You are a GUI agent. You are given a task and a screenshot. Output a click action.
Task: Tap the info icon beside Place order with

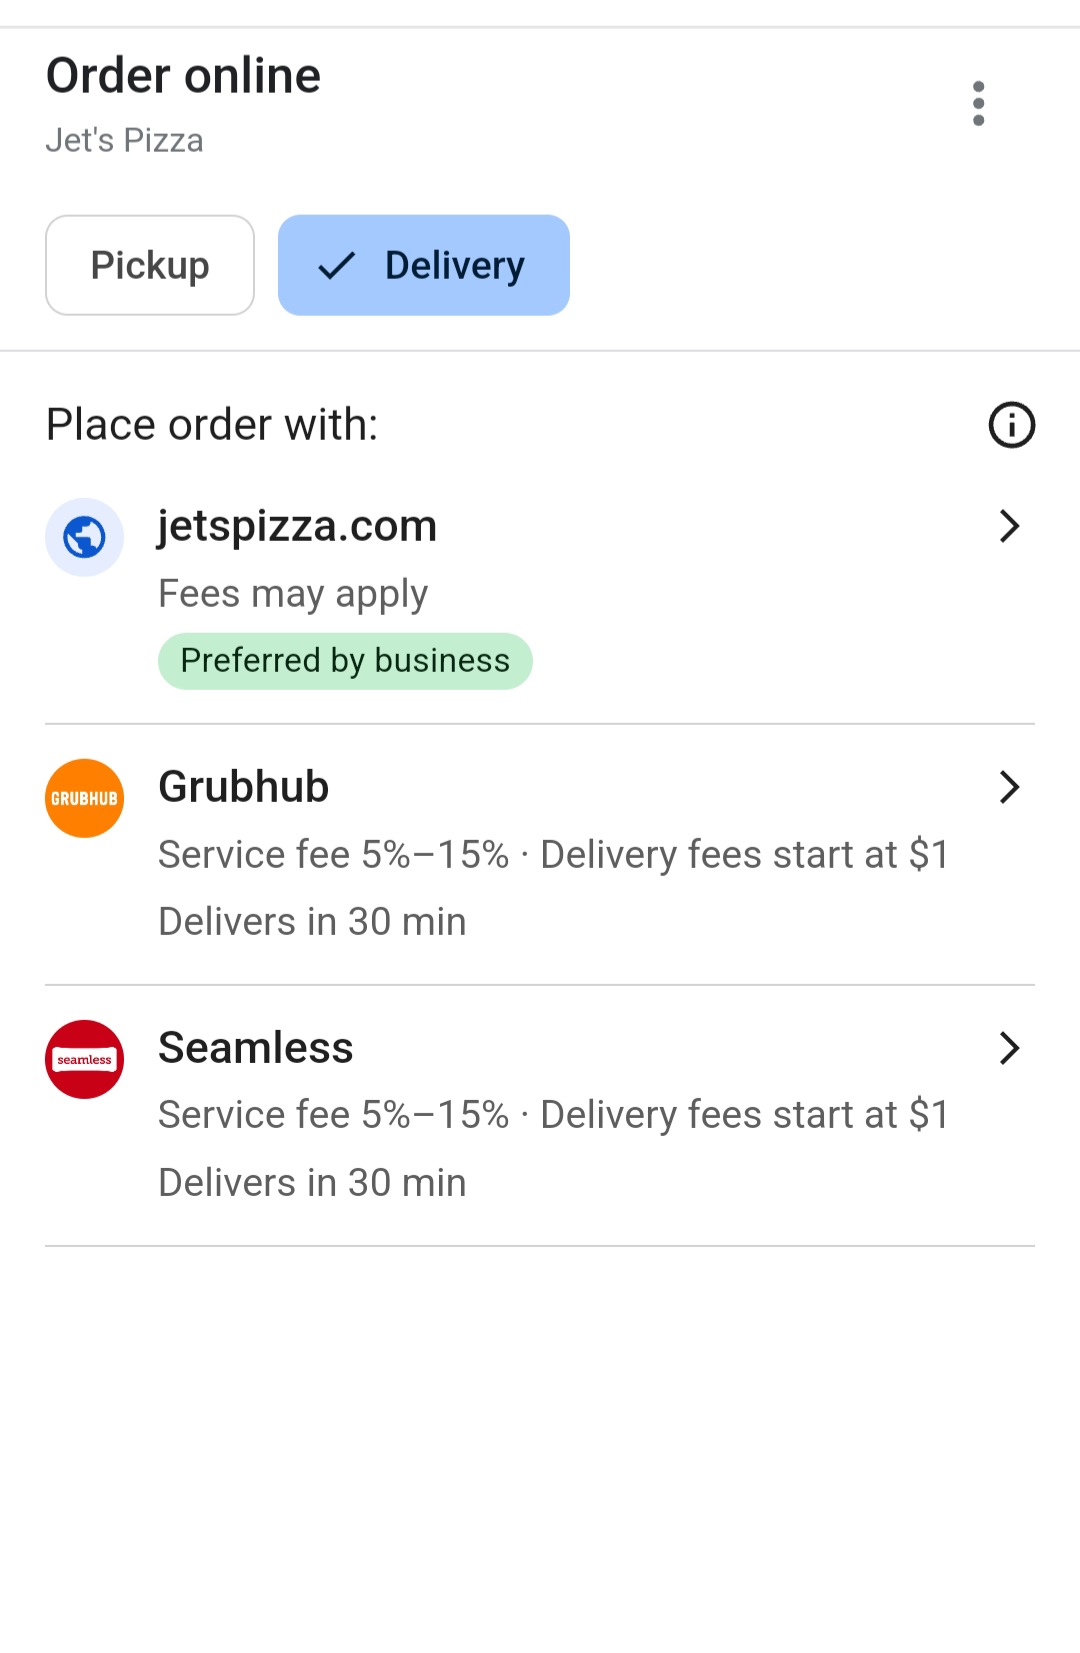[1011, 425]
